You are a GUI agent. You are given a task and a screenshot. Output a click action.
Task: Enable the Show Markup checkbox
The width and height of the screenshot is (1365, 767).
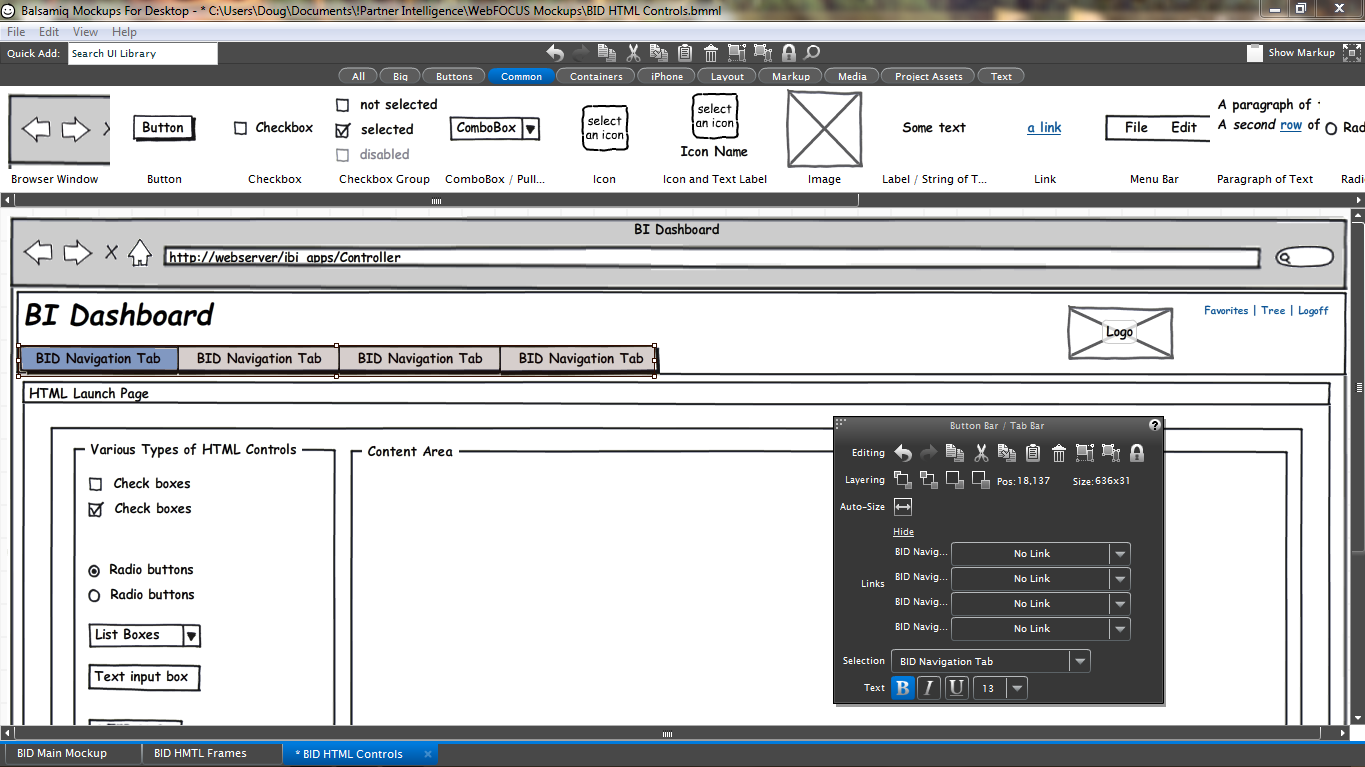pyautogui.click(x=1255, y=53)
